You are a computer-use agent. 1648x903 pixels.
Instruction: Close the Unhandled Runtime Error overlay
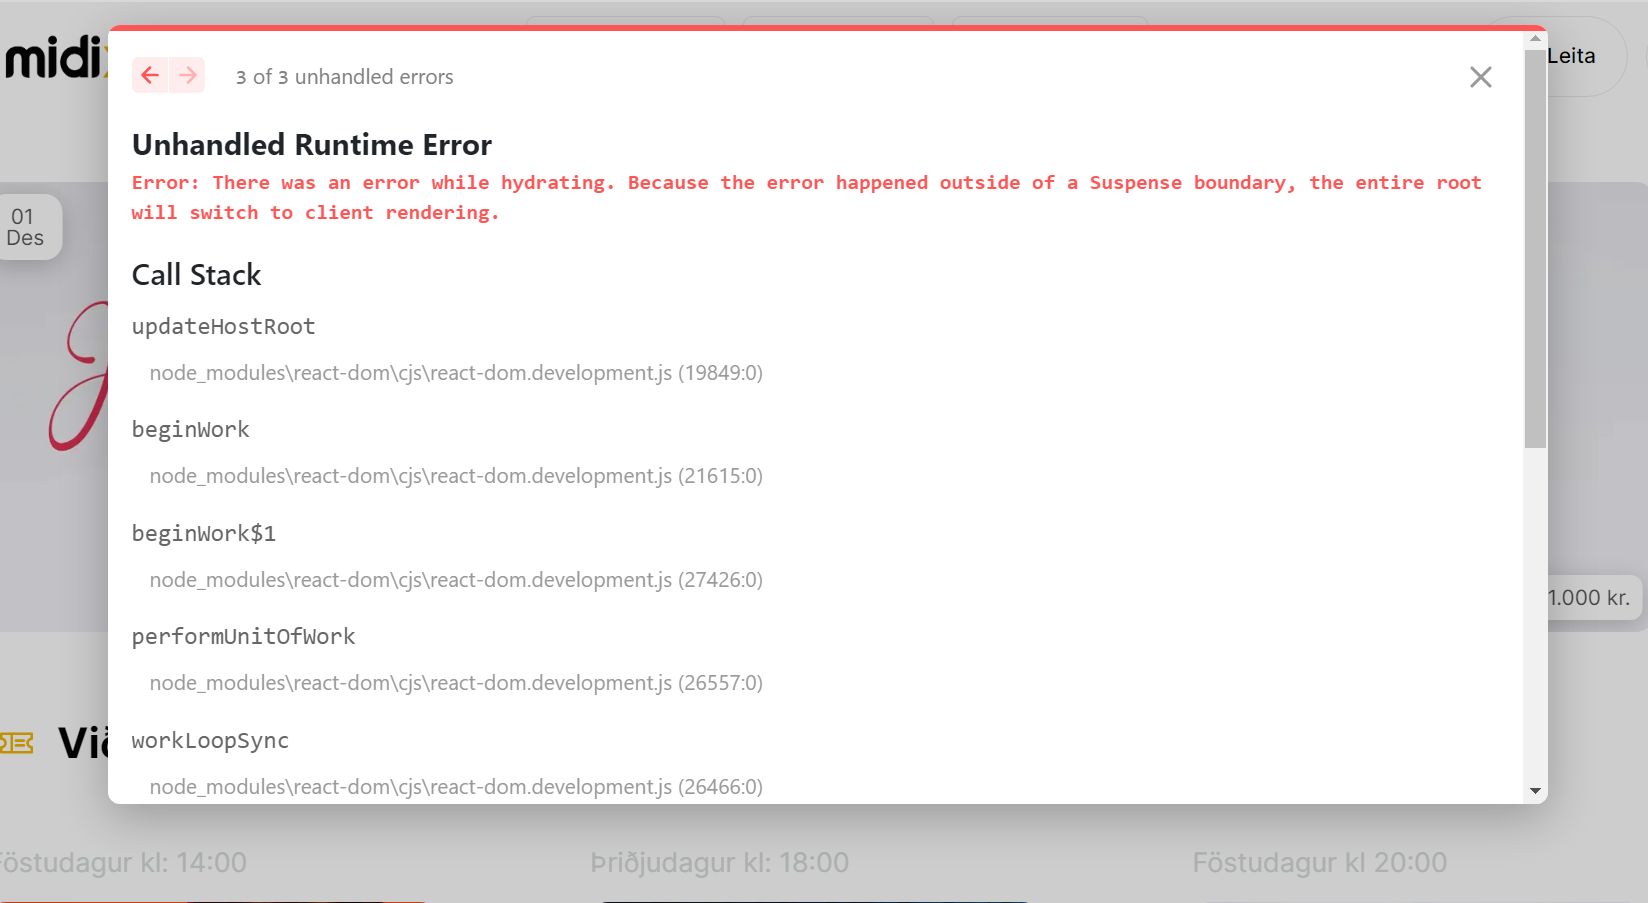[1480, 77]
